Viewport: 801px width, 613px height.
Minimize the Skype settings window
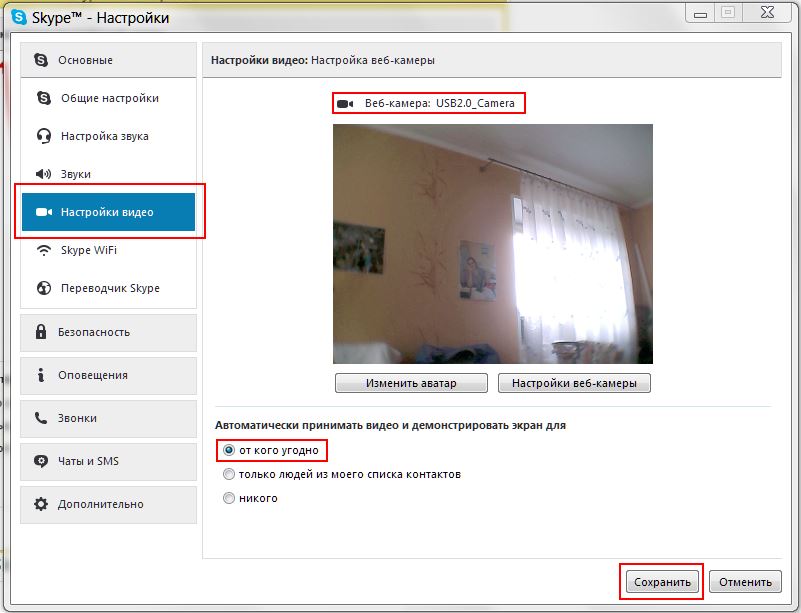pyautogui.click(x=701, y=14)
